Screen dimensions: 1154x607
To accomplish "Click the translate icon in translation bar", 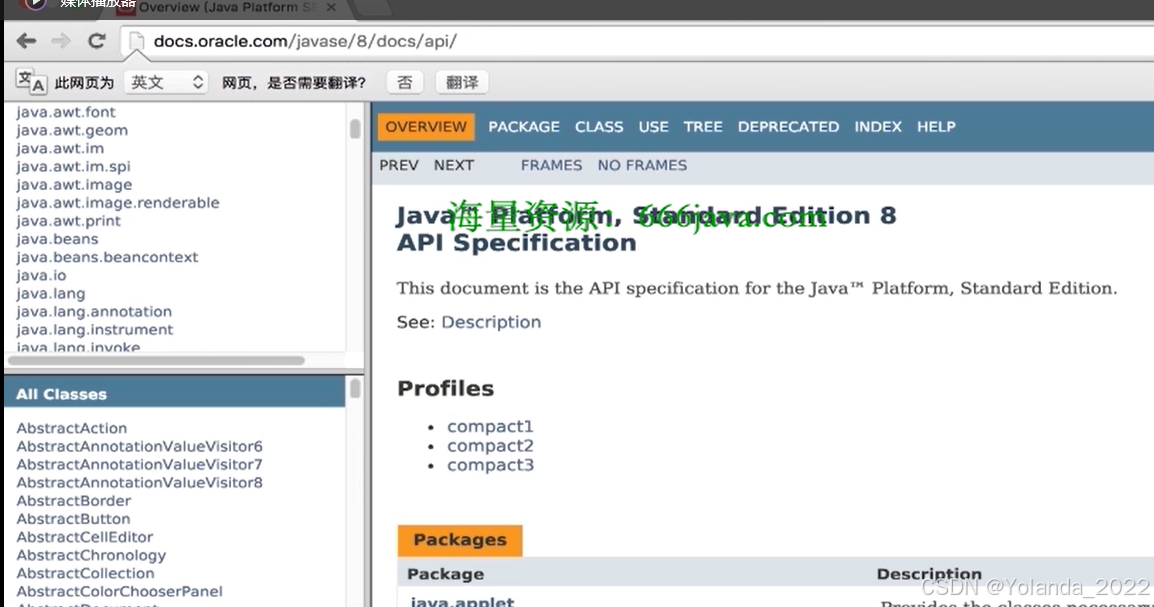I will [31, 82].
